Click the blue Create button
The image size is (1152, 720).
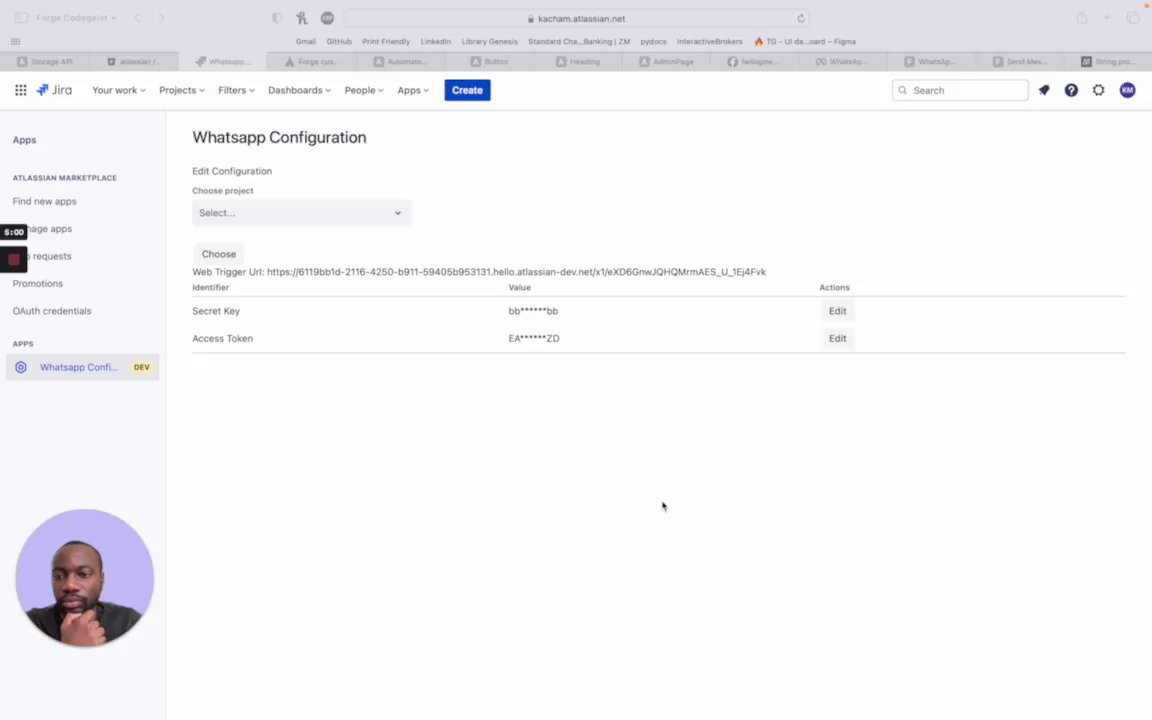tap(467, 90)
